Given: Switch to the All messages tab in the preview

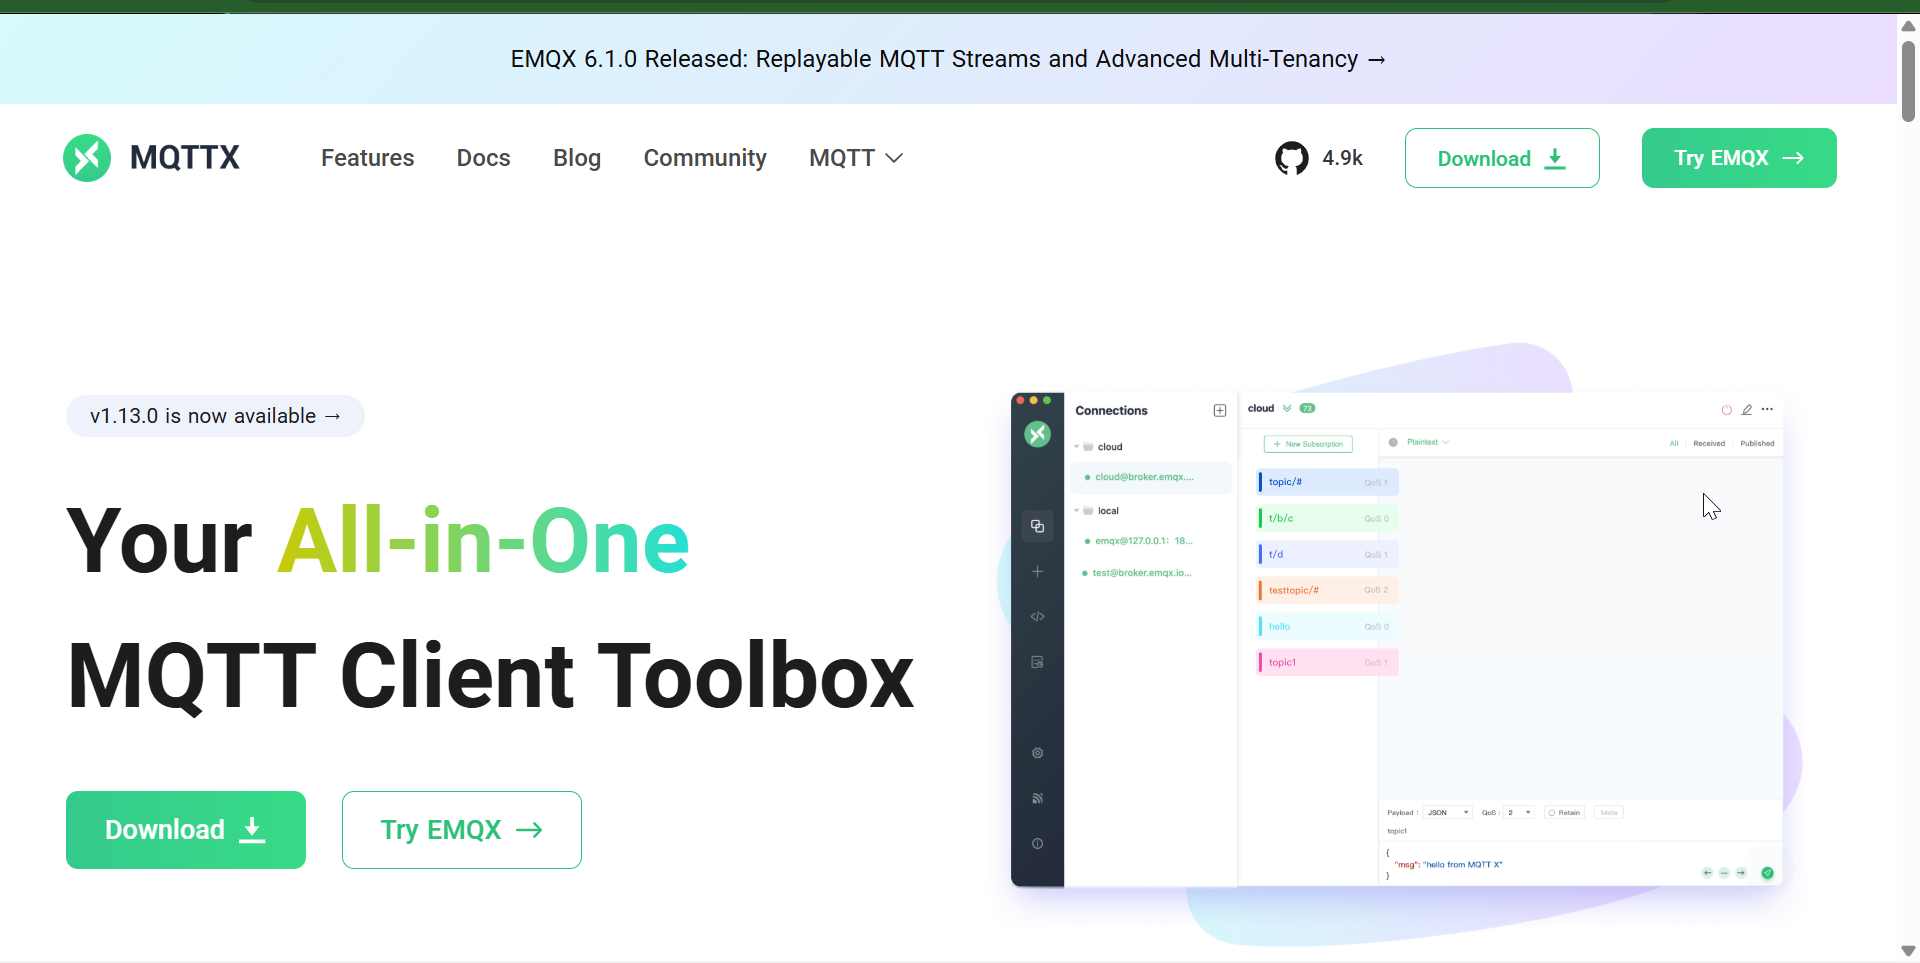Looking at the screenshot, I should pyautogui.click(x=1674, y=443).
